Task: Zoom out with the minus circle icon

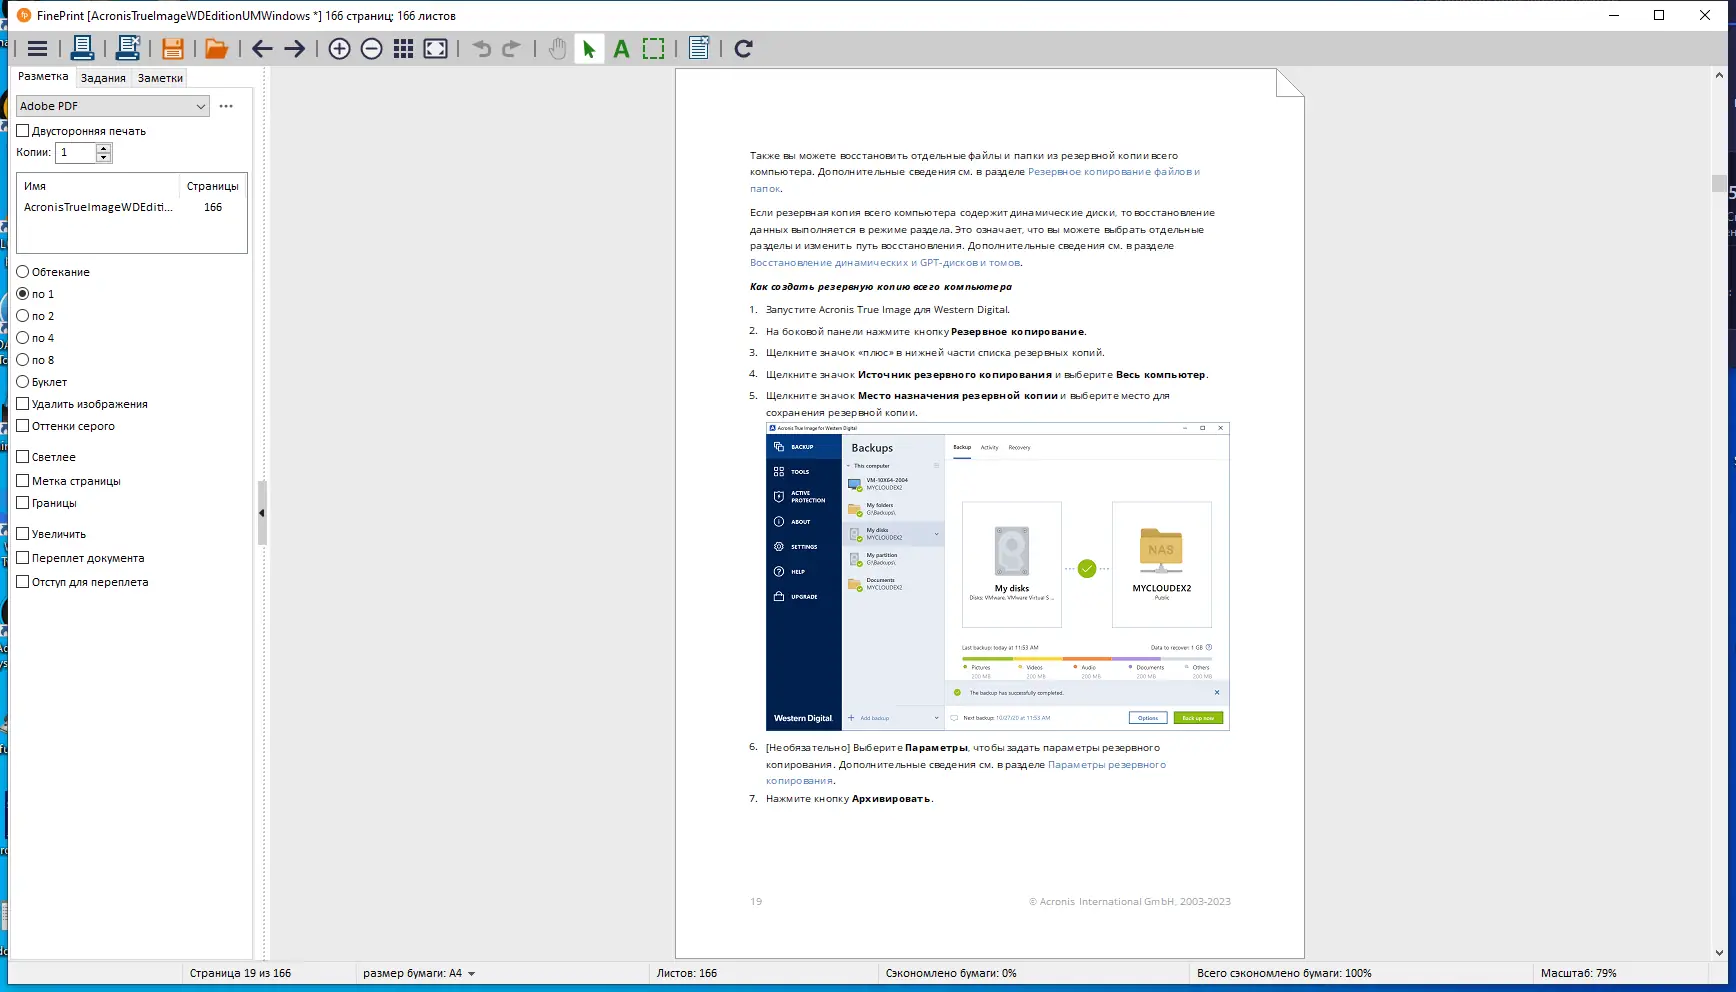Action: coord(371,48)
